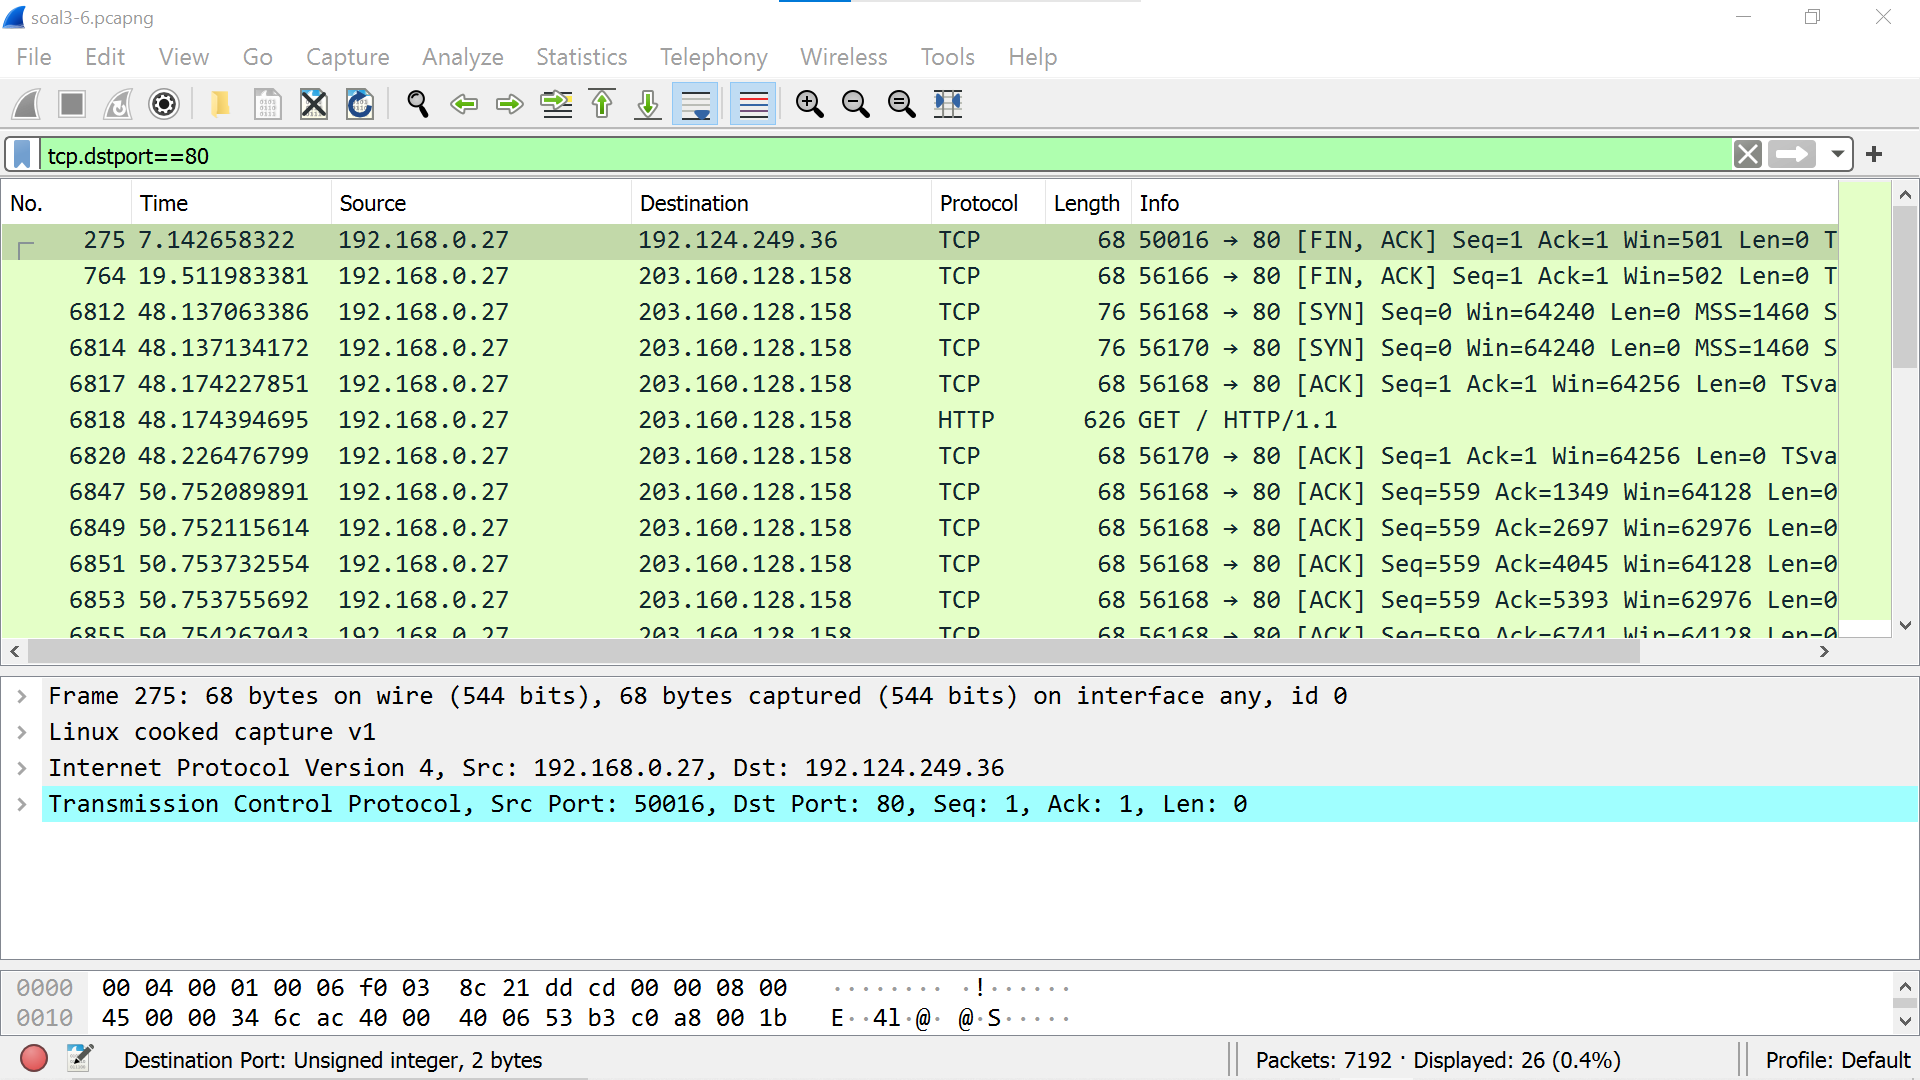Open the Analyze menu

pos(462,57)
